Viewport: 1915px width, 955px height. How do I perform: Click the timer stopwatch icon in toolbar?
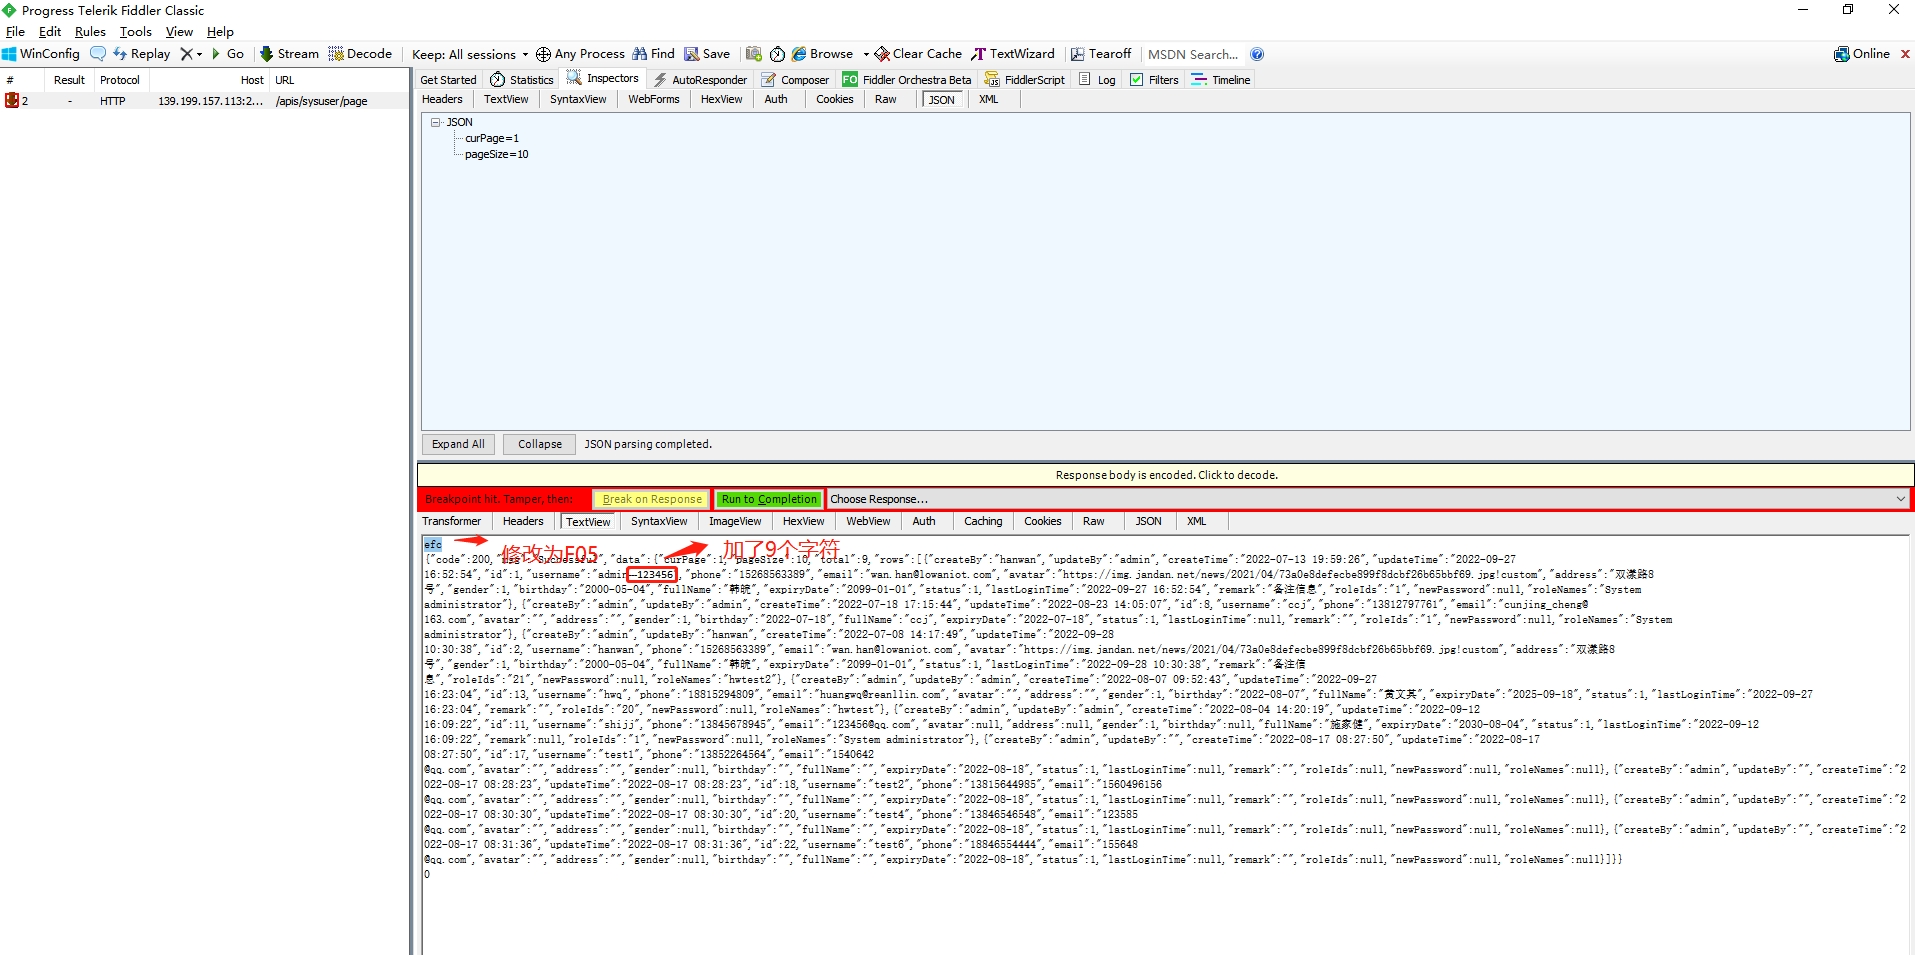[x=777, y=54]
